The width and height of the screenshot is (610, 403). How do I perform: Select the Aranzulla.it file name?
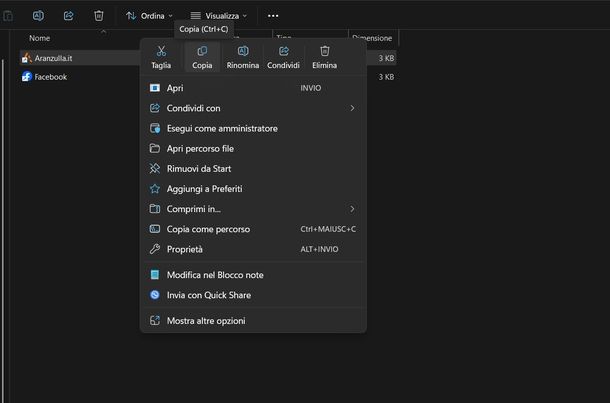pyautogui.click(x=53, y=58)
